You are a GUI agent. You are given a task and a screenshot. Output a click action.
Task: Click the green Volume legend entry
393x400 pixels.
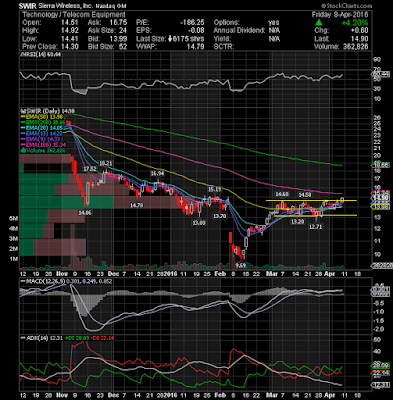43,151
